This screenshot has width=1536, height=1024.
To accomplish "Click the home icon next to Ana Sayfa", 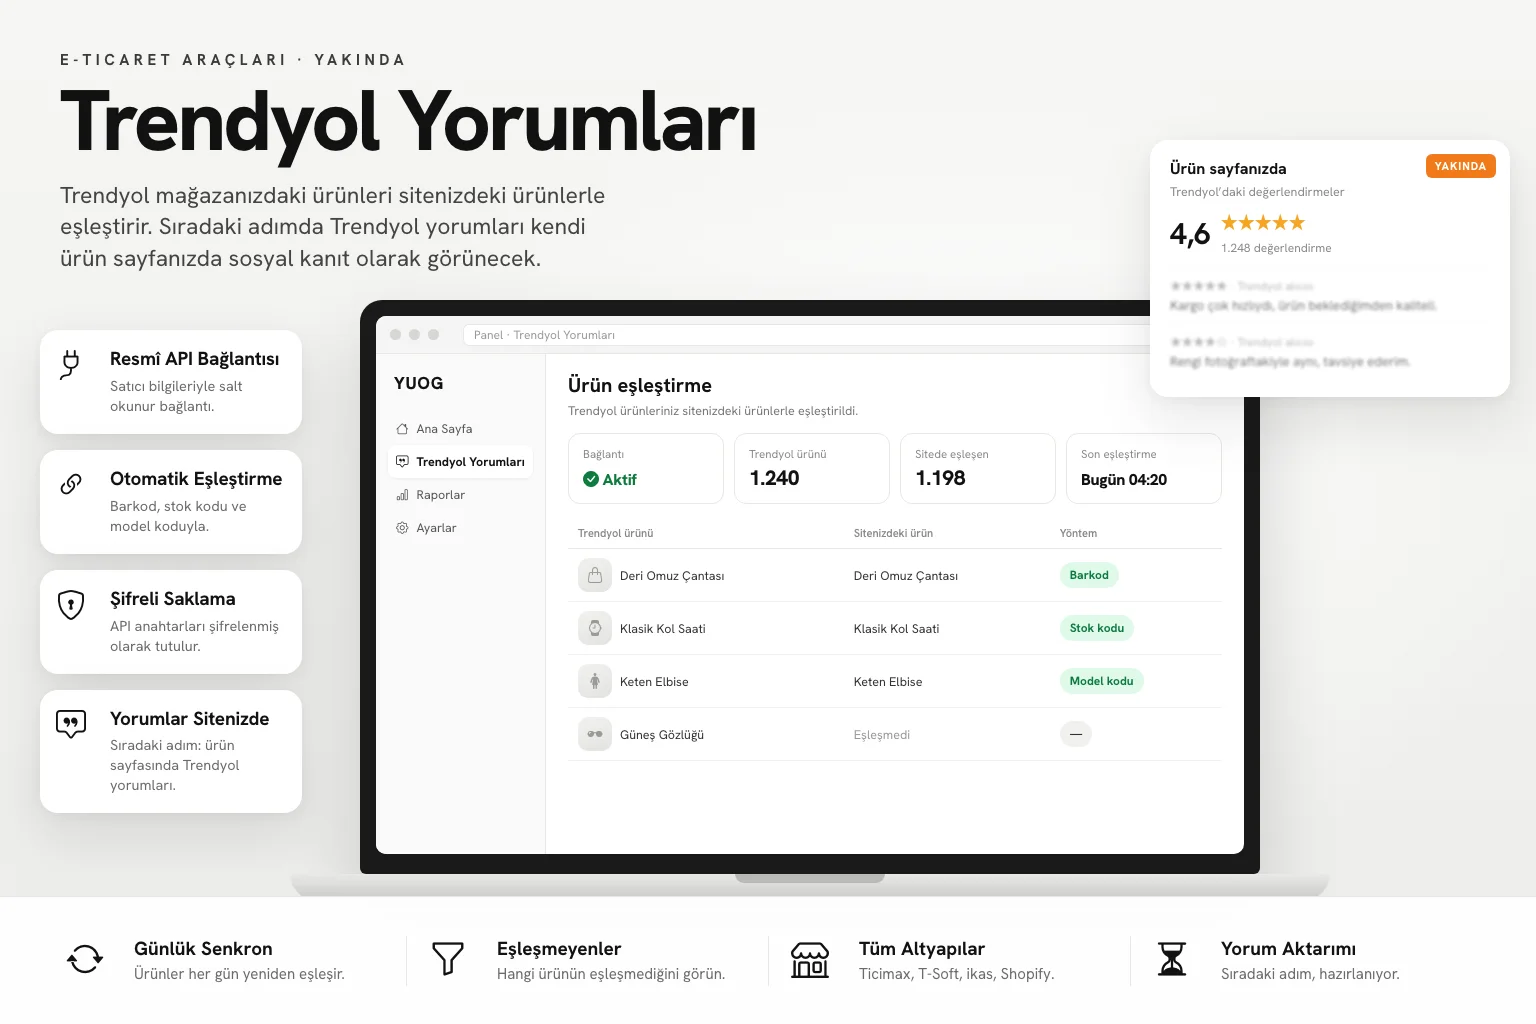I will coord(402,429).
